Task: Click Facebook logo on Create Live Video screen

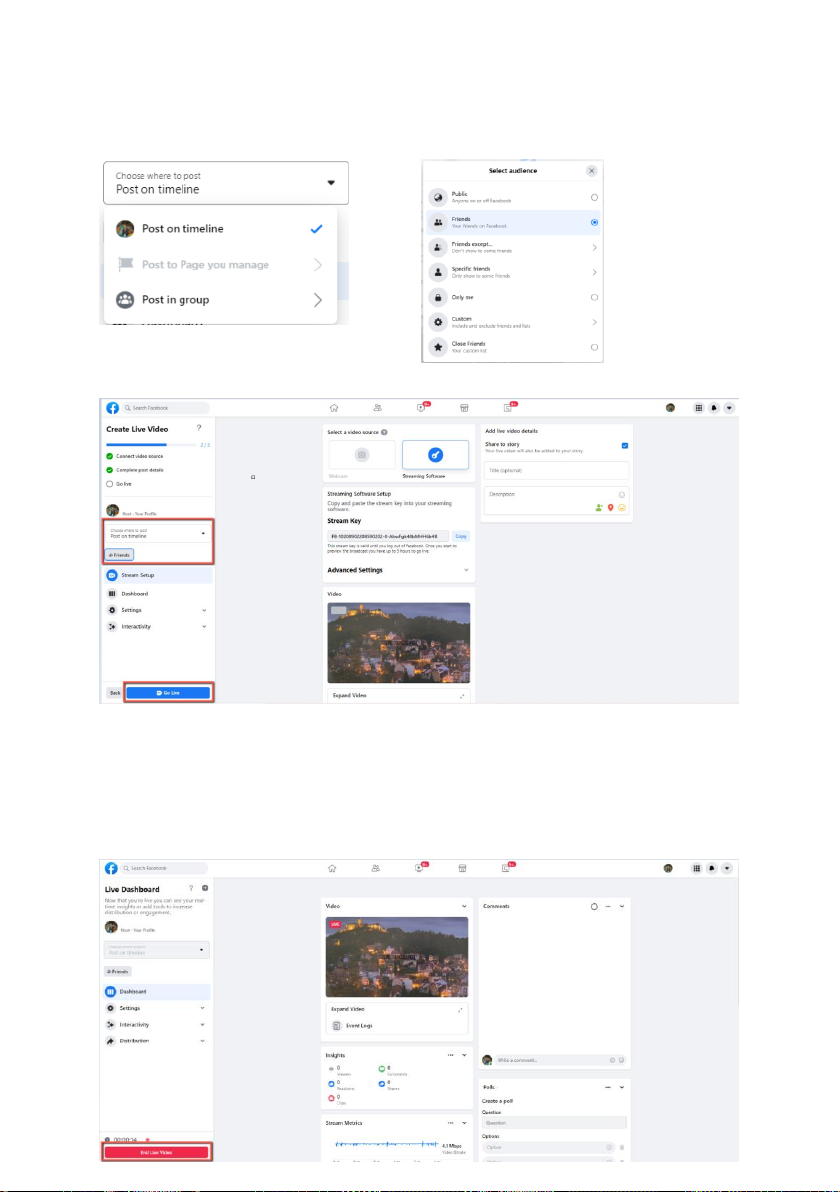Action: [113, 408]
